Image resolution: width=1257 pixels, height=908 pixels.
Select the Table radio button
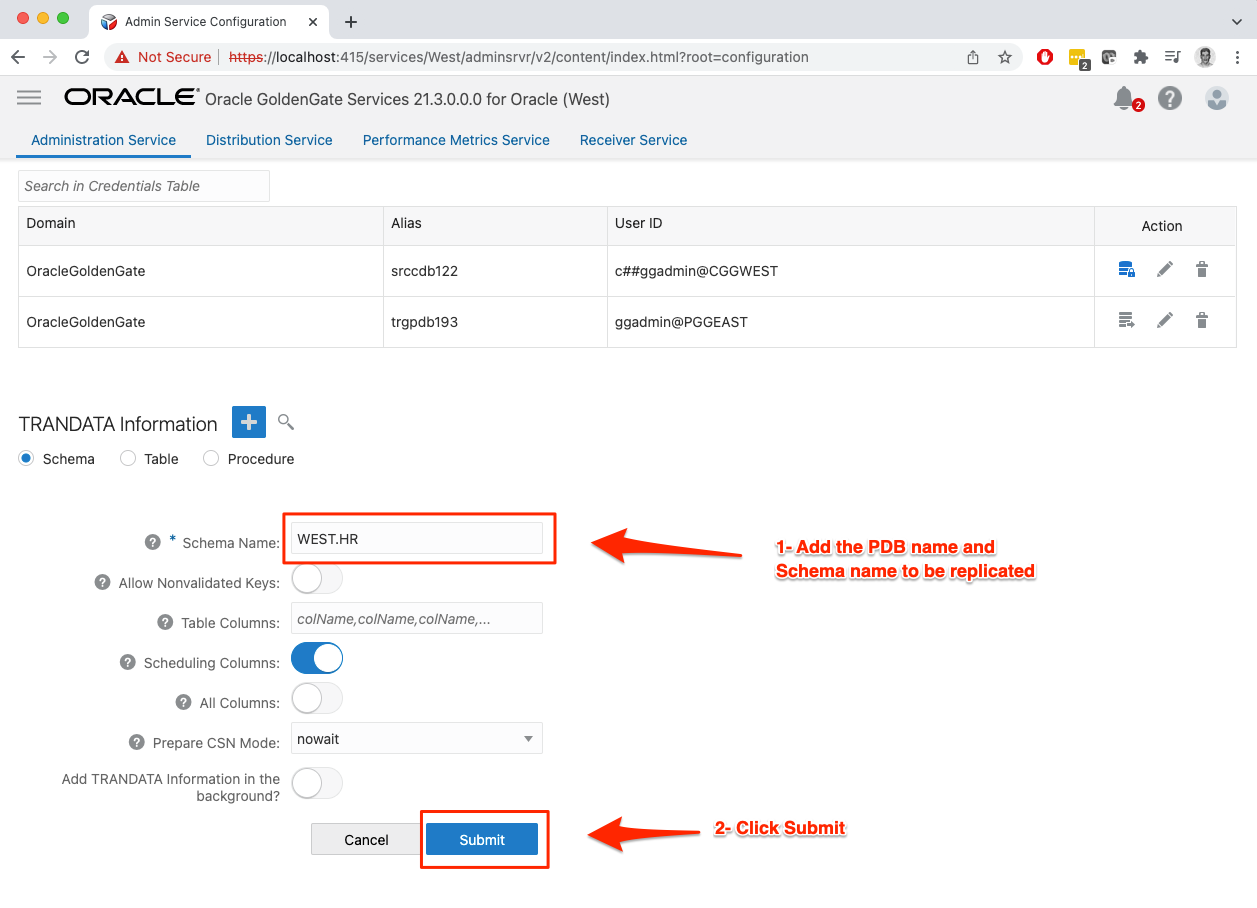pos(128,459)
